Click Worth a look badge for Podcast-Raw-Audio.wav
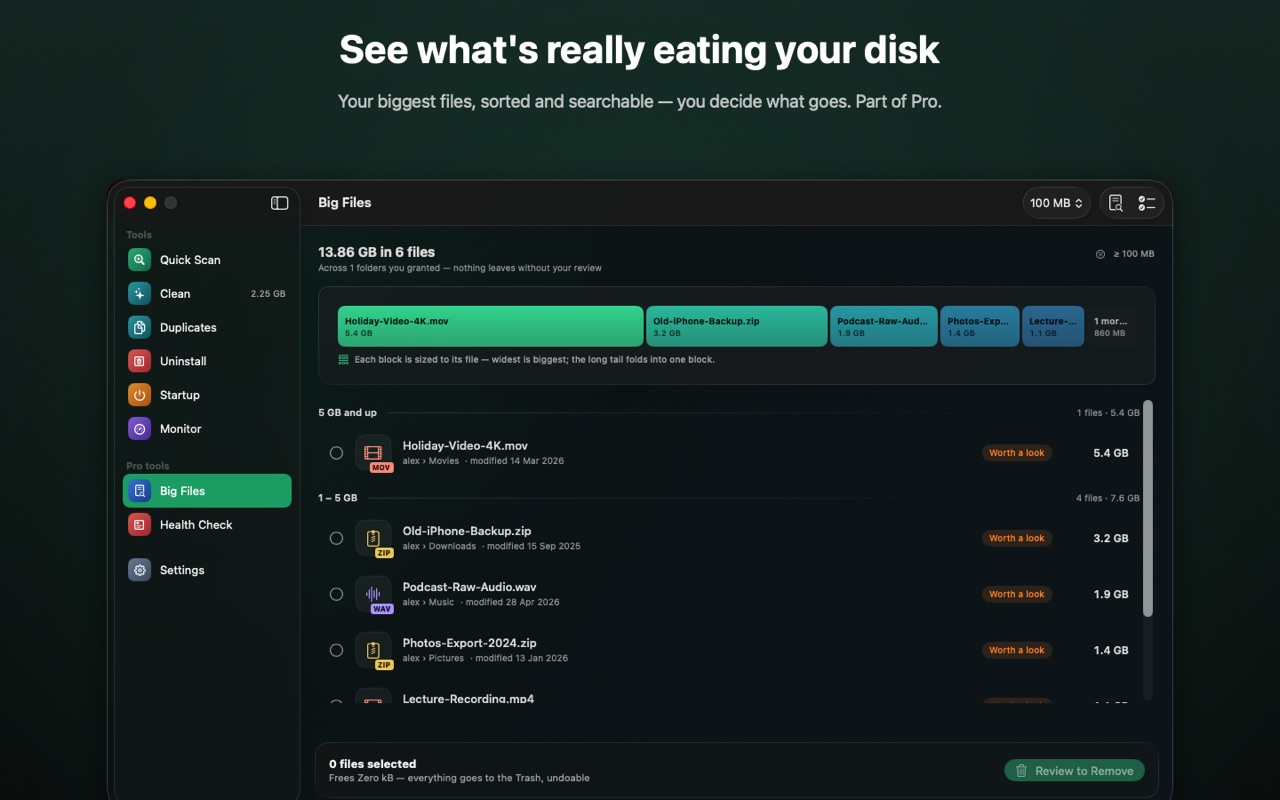 pos(1016,594)
